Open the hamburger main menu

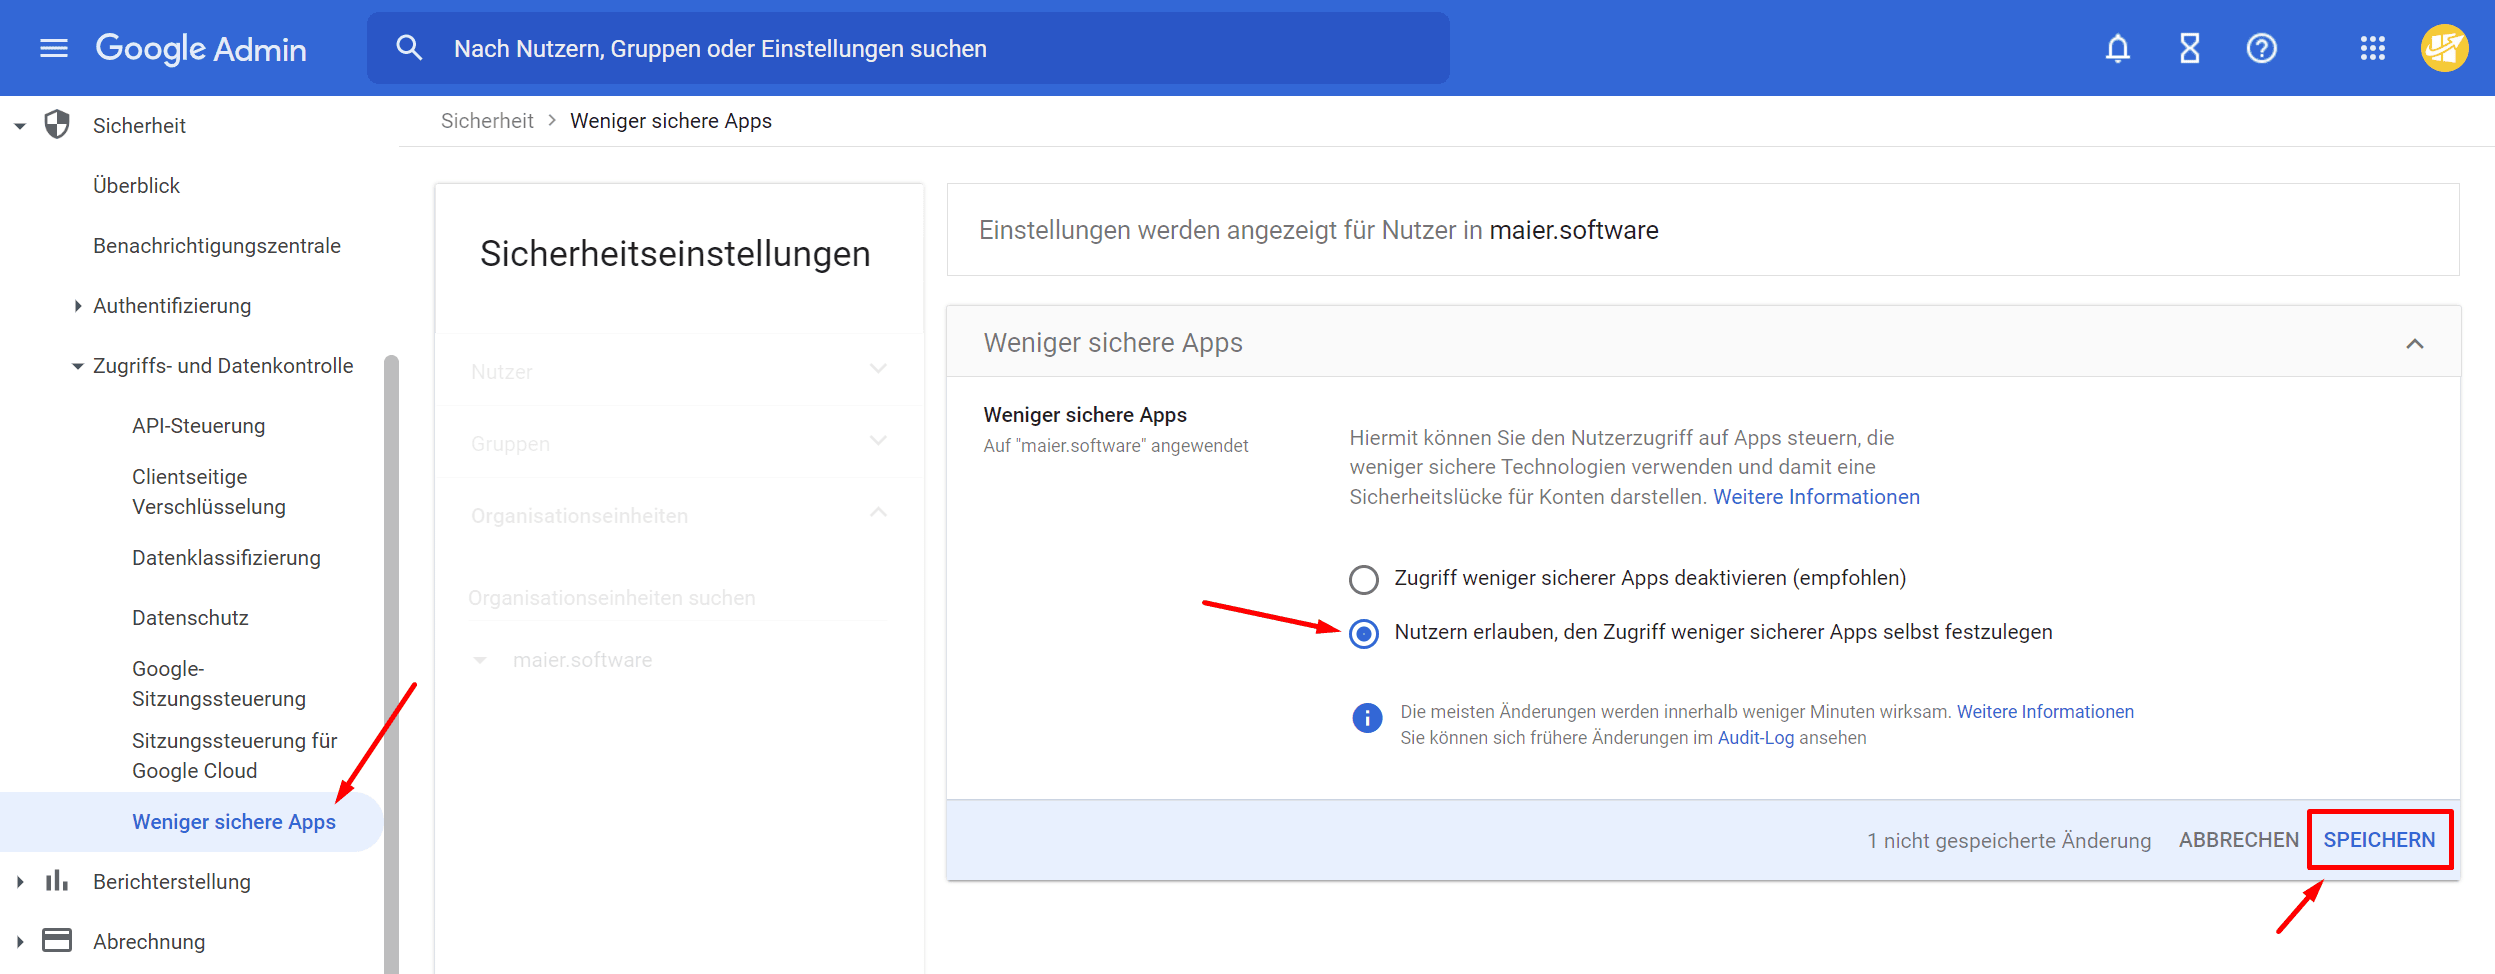(x=54, y=48)
